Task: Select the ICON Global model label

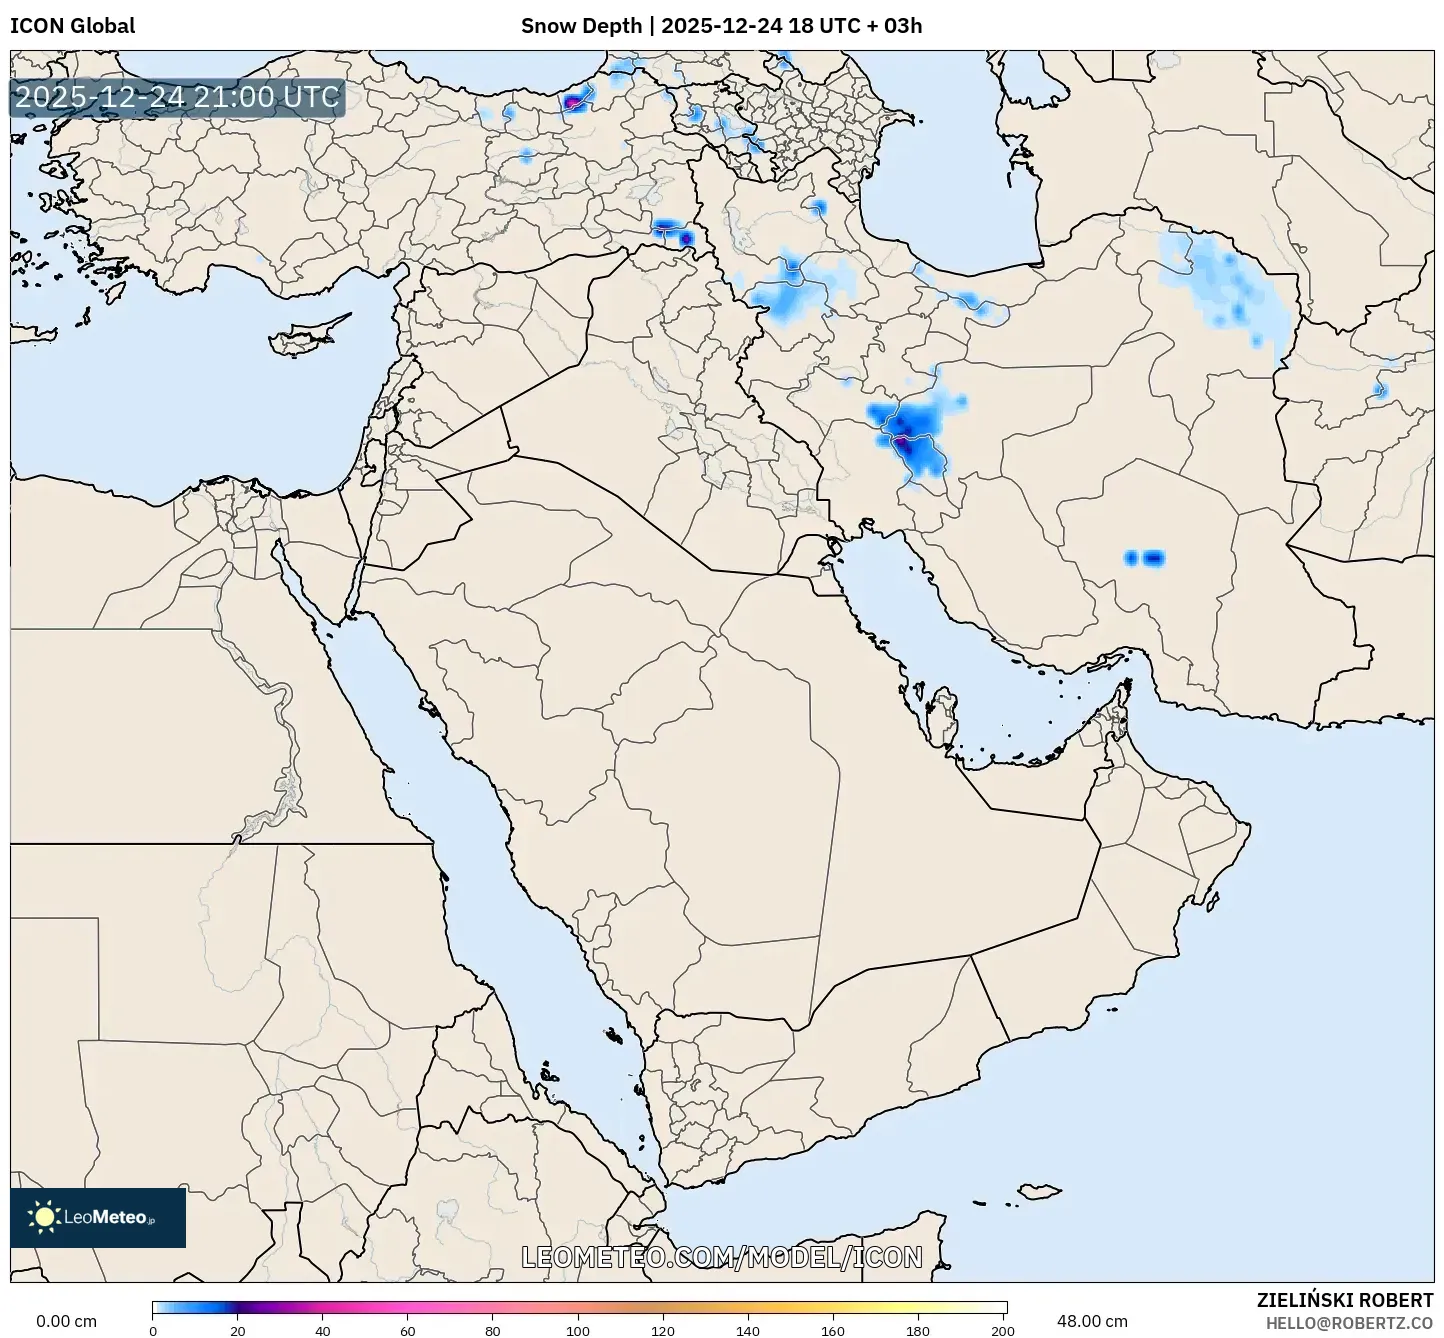Action: 73,25
